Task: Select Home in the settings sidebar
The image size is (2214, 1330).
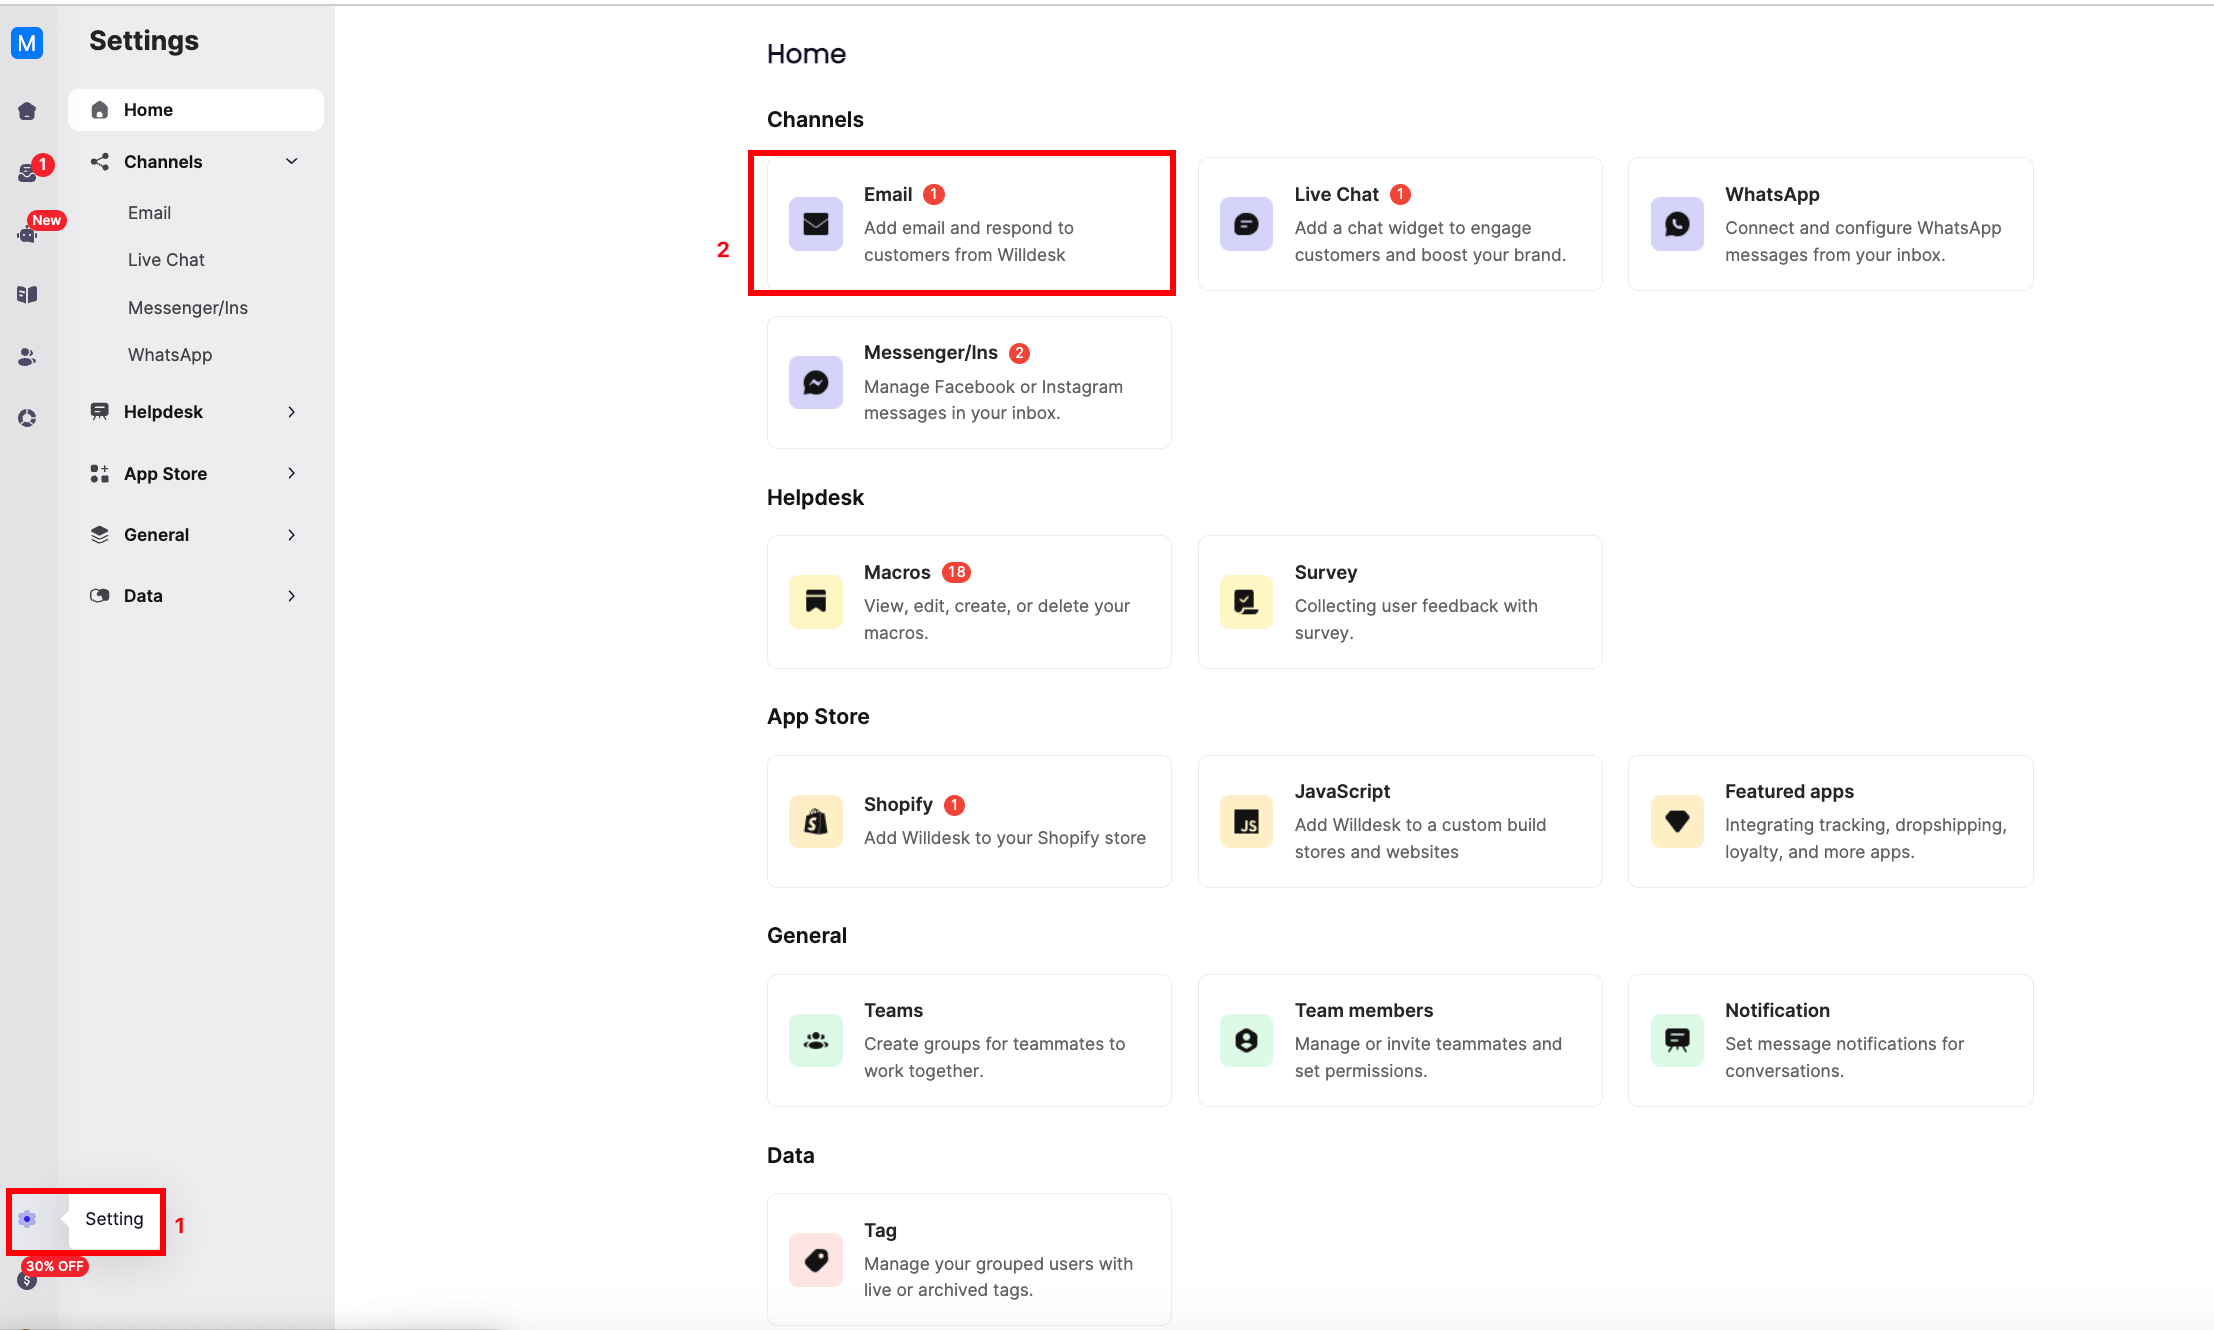Action: point(196,110)
